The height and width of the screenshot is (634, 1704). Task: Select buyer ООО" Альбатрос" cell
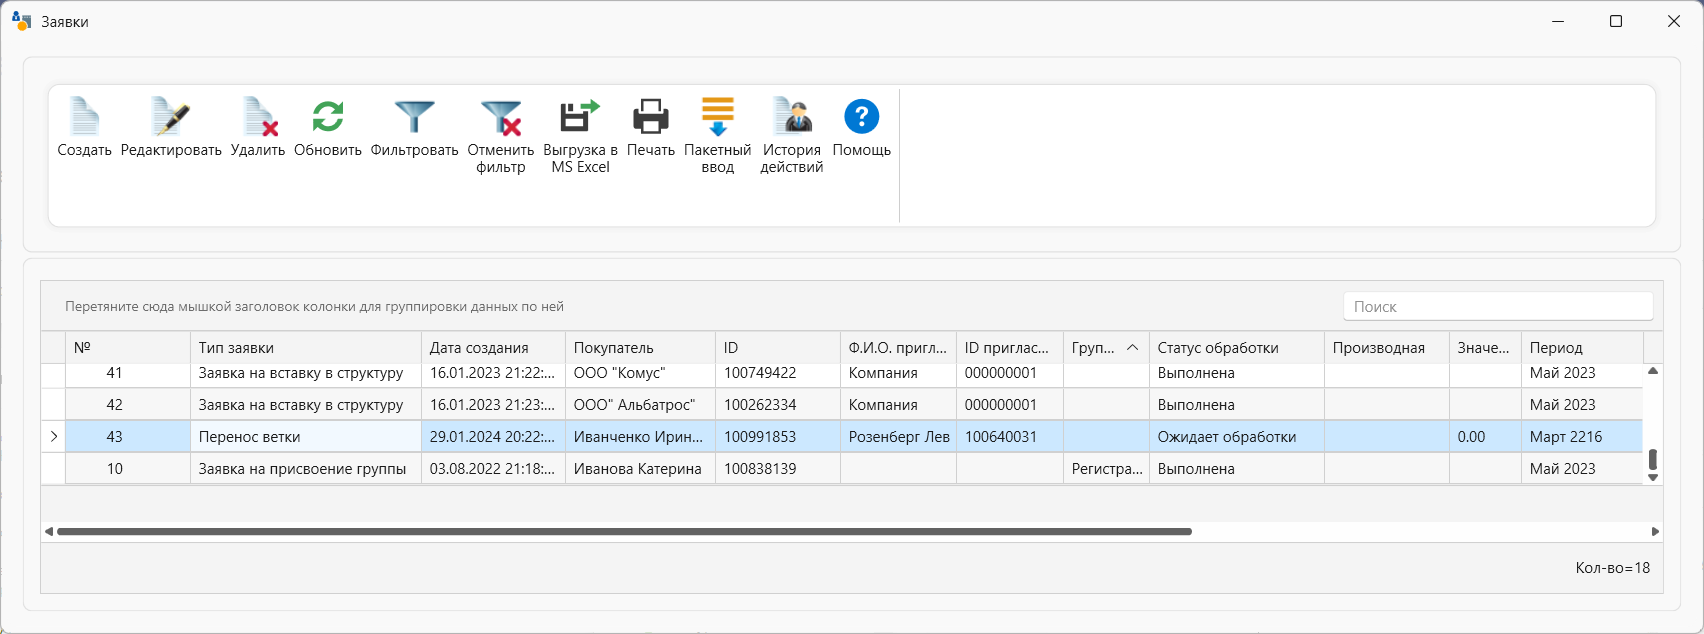pos(641,405)
